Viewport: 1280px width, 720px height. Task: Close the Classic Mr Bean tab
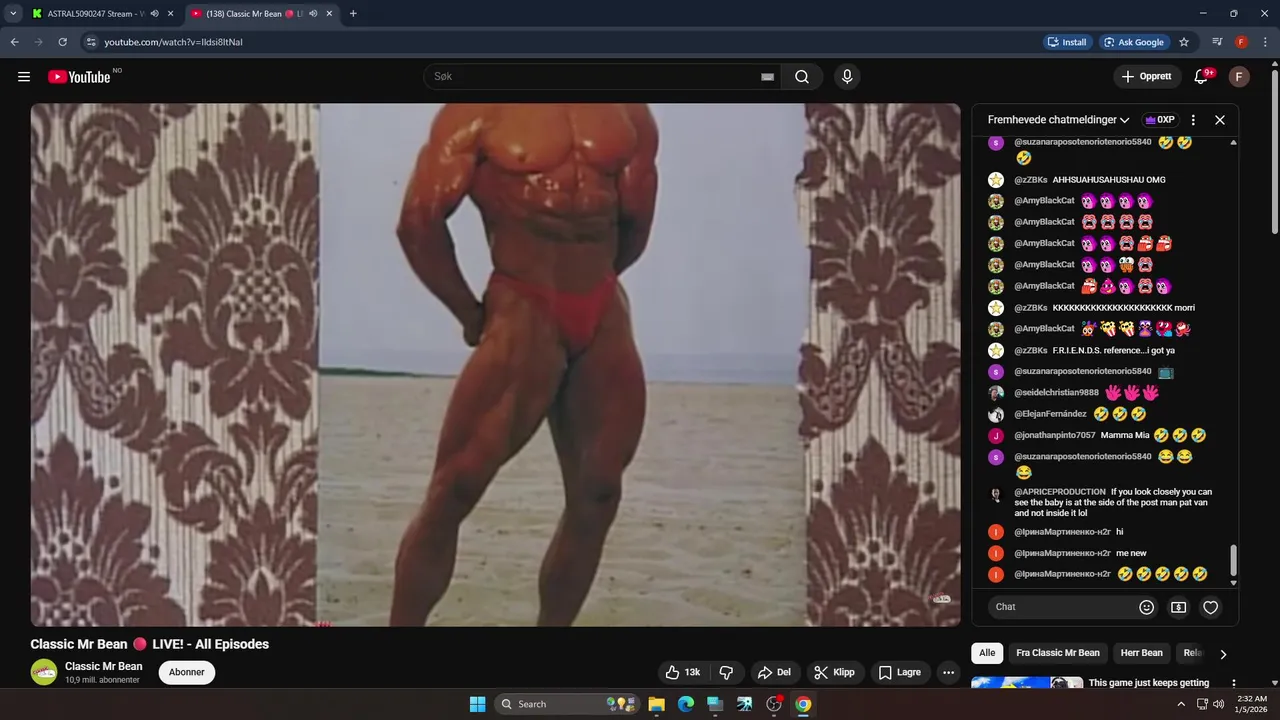click(330, 14)
